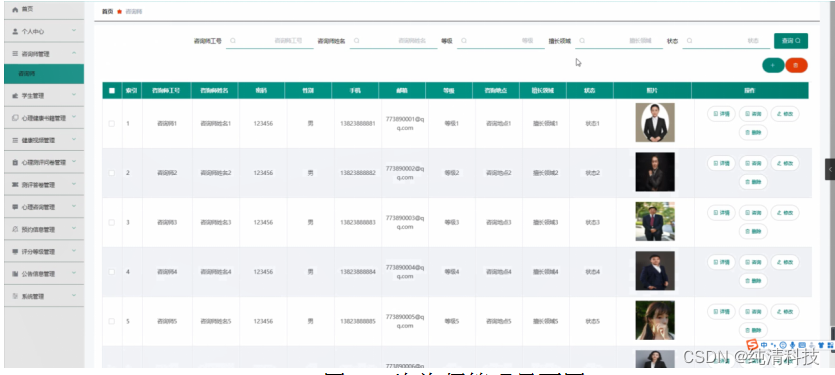
Task: Click the search icon in 擅长领域 field
Action: (582, 40)
